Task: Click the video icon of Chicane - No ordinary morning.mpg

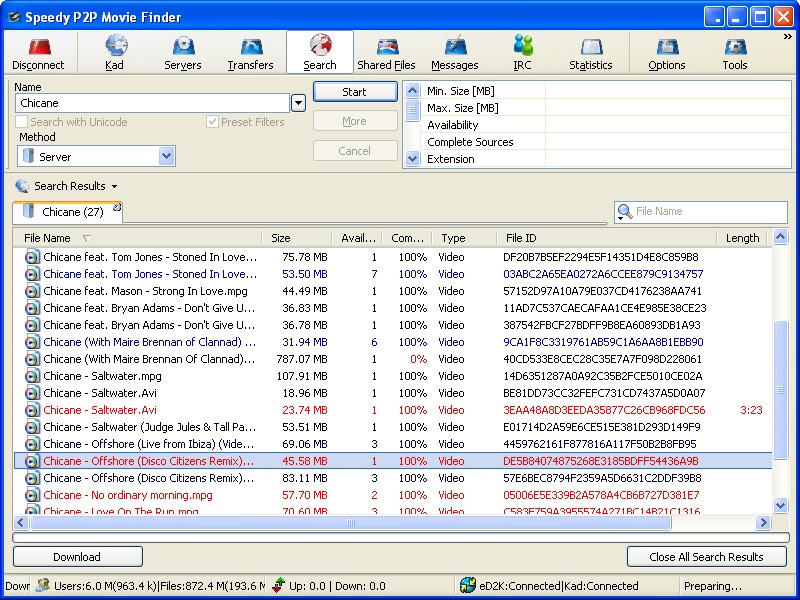Action: [x=32, y=495]
